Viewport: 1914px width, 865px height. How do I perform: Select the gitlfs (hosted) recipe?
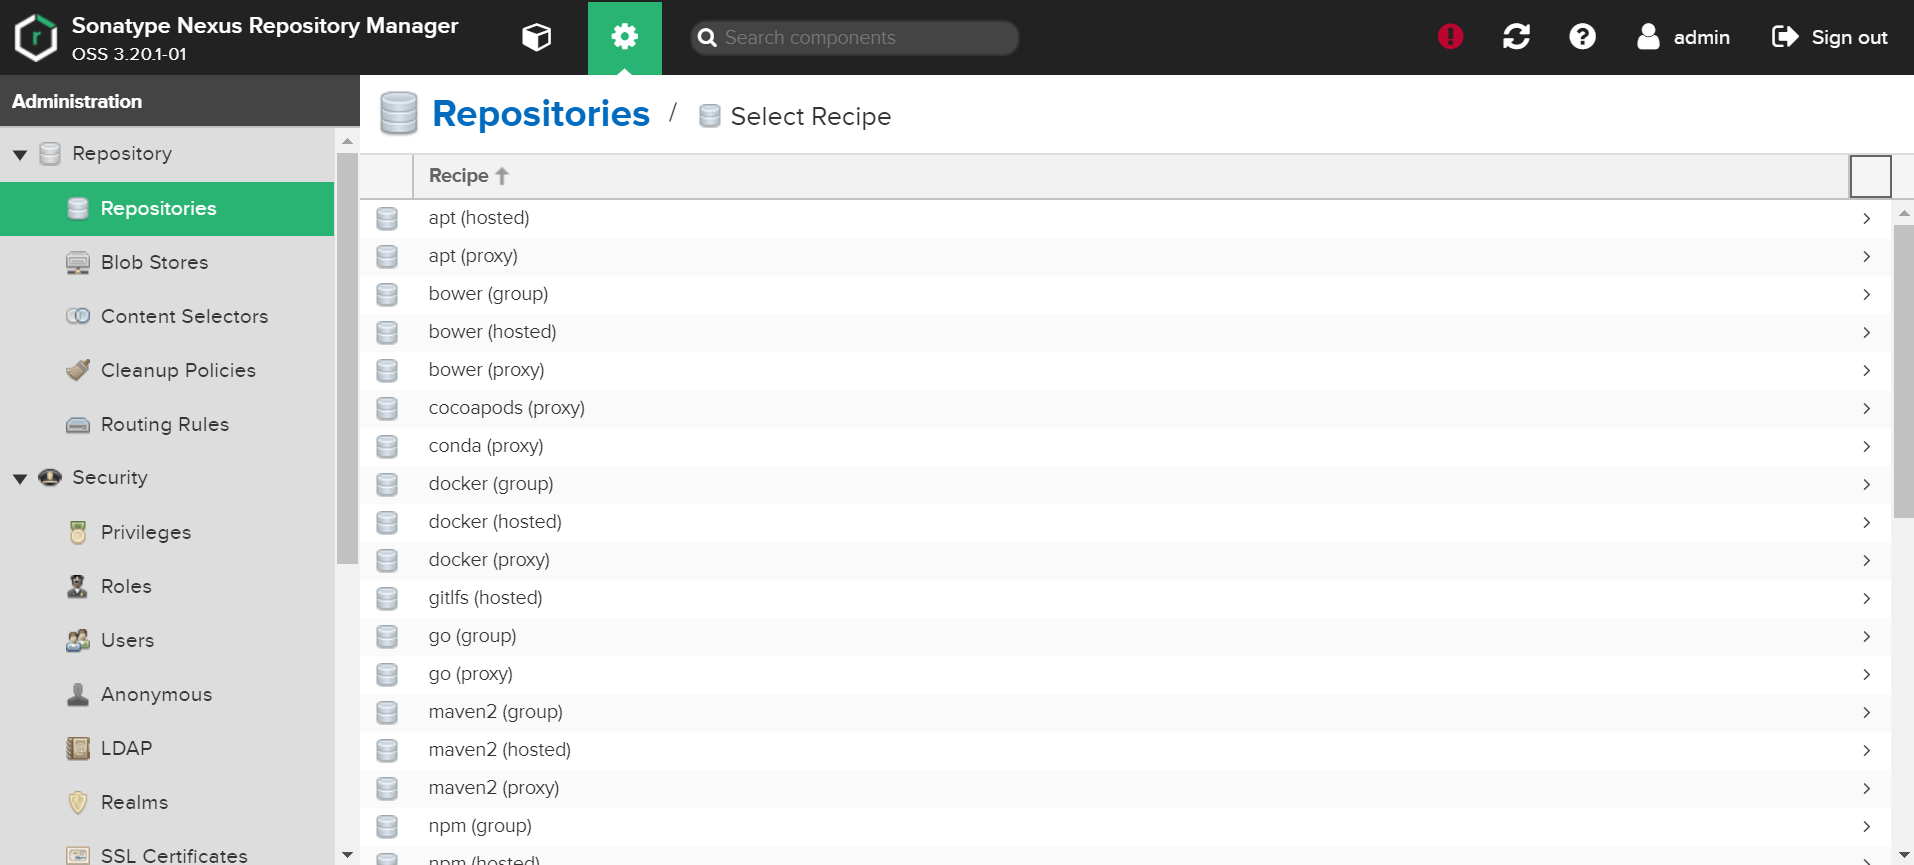point(1125,598)
